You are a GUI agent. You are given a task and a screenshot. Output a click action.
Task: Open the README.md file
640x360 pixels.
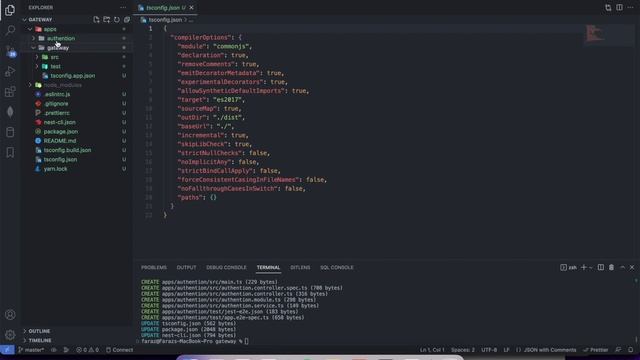coord(60,141)
